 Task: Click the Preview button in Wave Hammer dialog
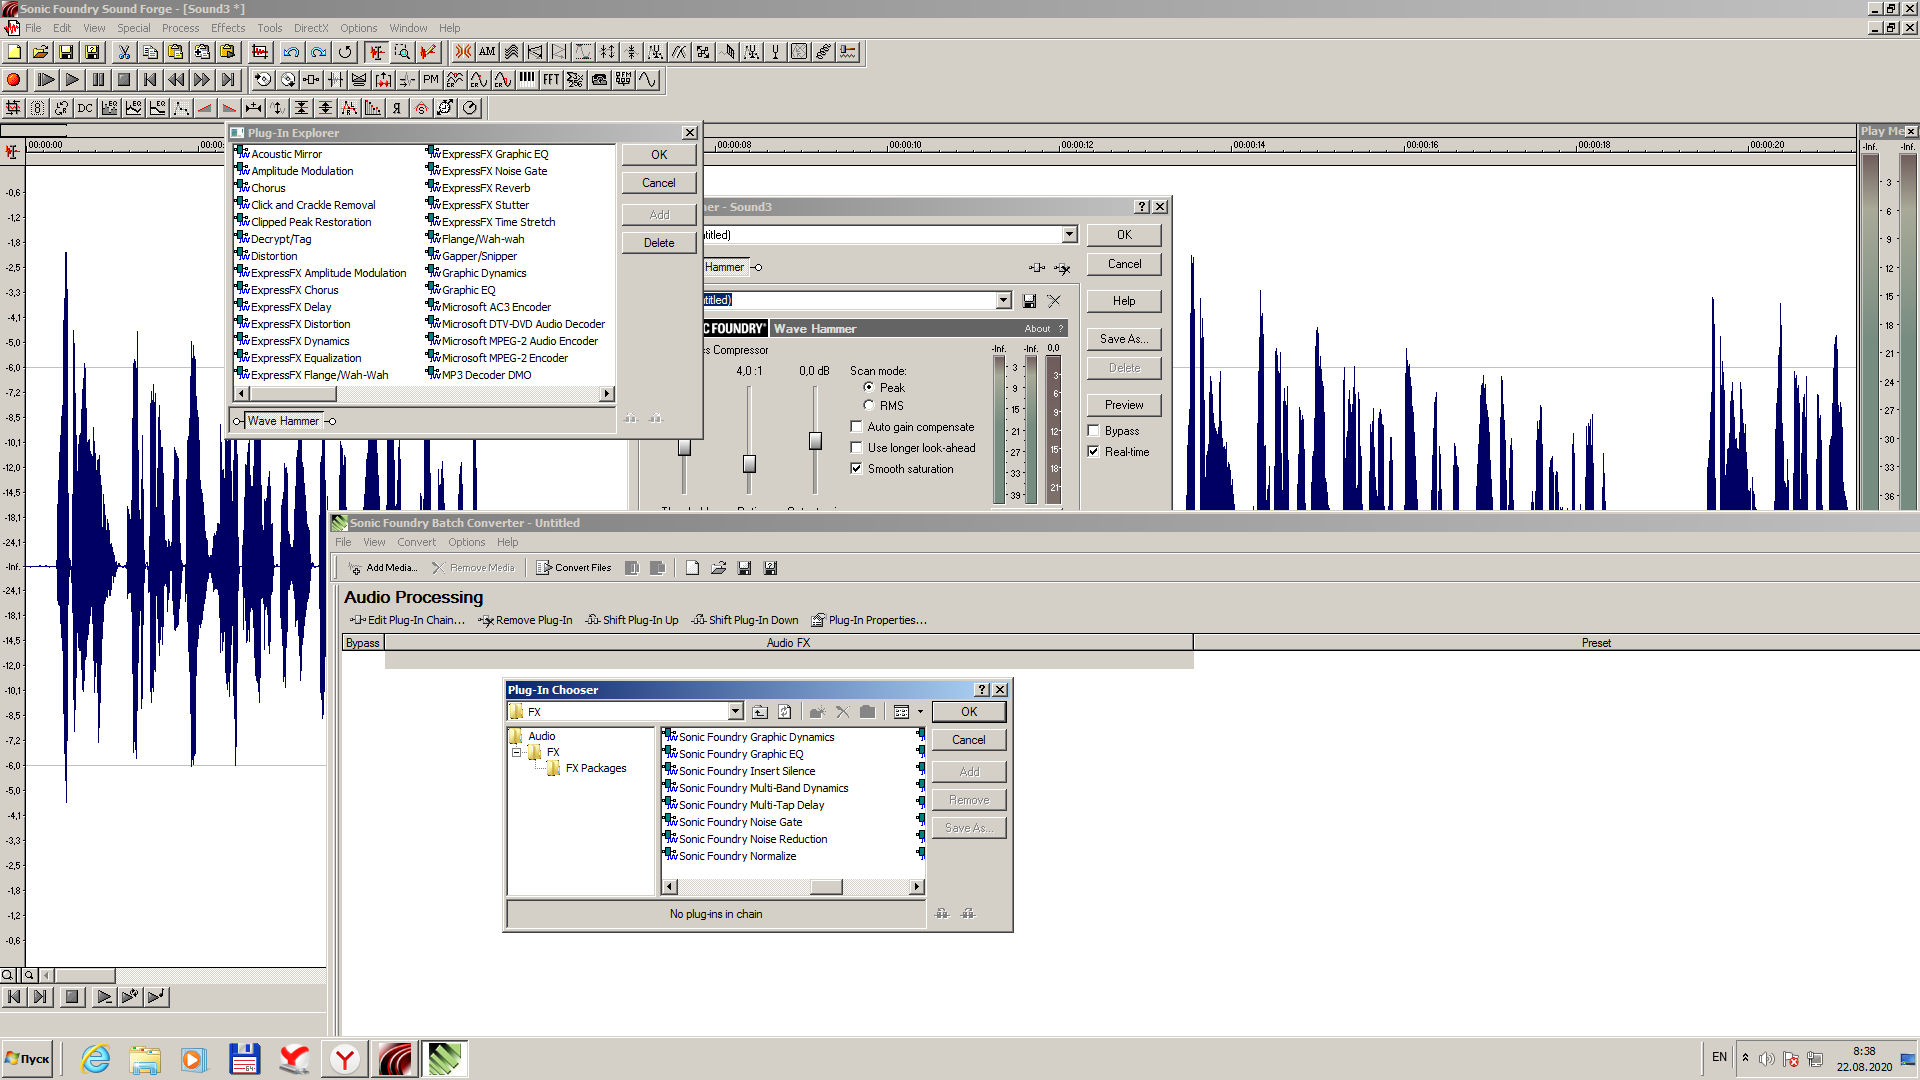point(1123,405)
